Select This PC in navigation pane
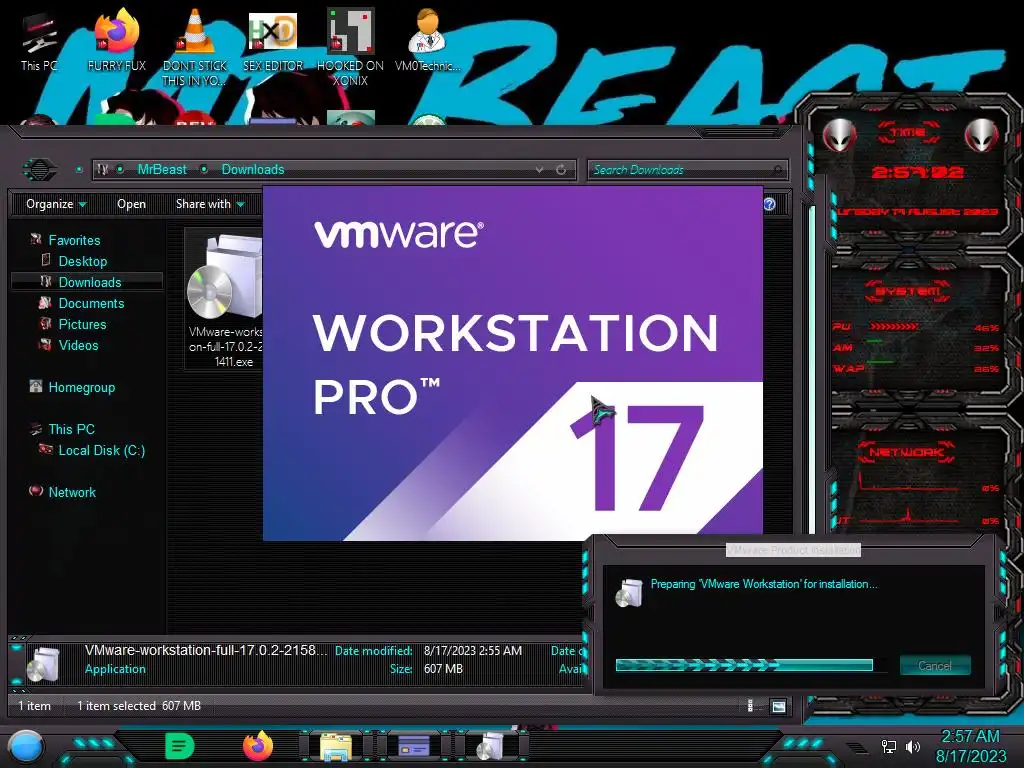This screenshot has height=768, width=1024. tap(71, 429)
